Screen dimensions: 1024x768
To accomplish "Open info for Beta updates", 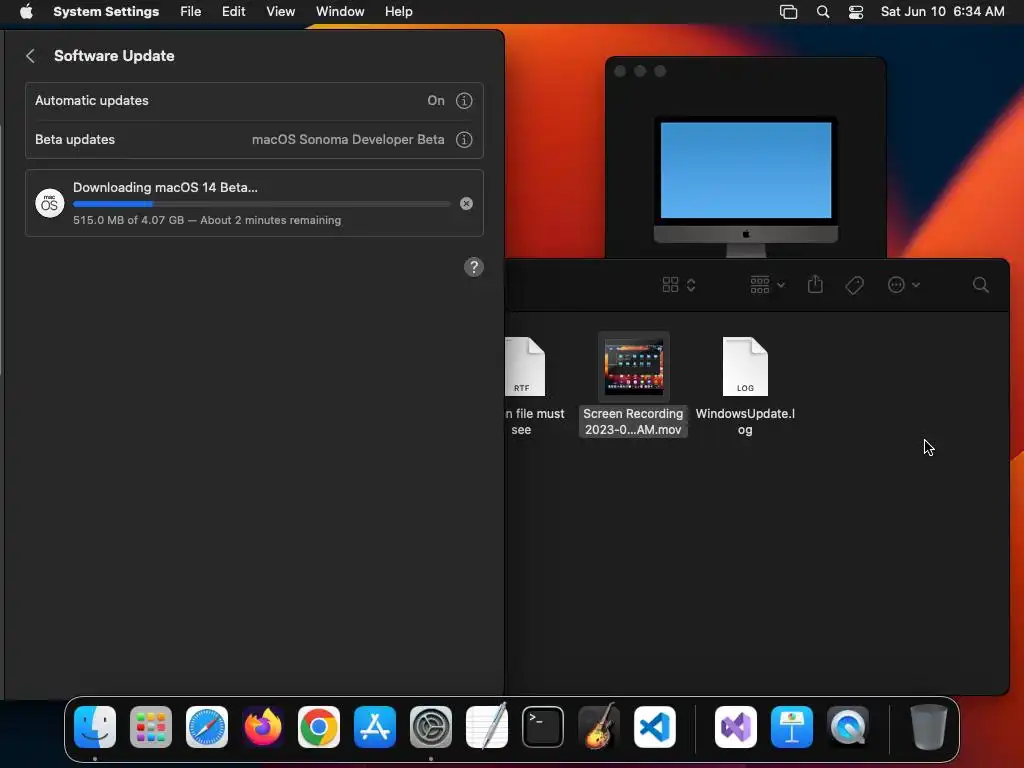I will tap(464, 140).
